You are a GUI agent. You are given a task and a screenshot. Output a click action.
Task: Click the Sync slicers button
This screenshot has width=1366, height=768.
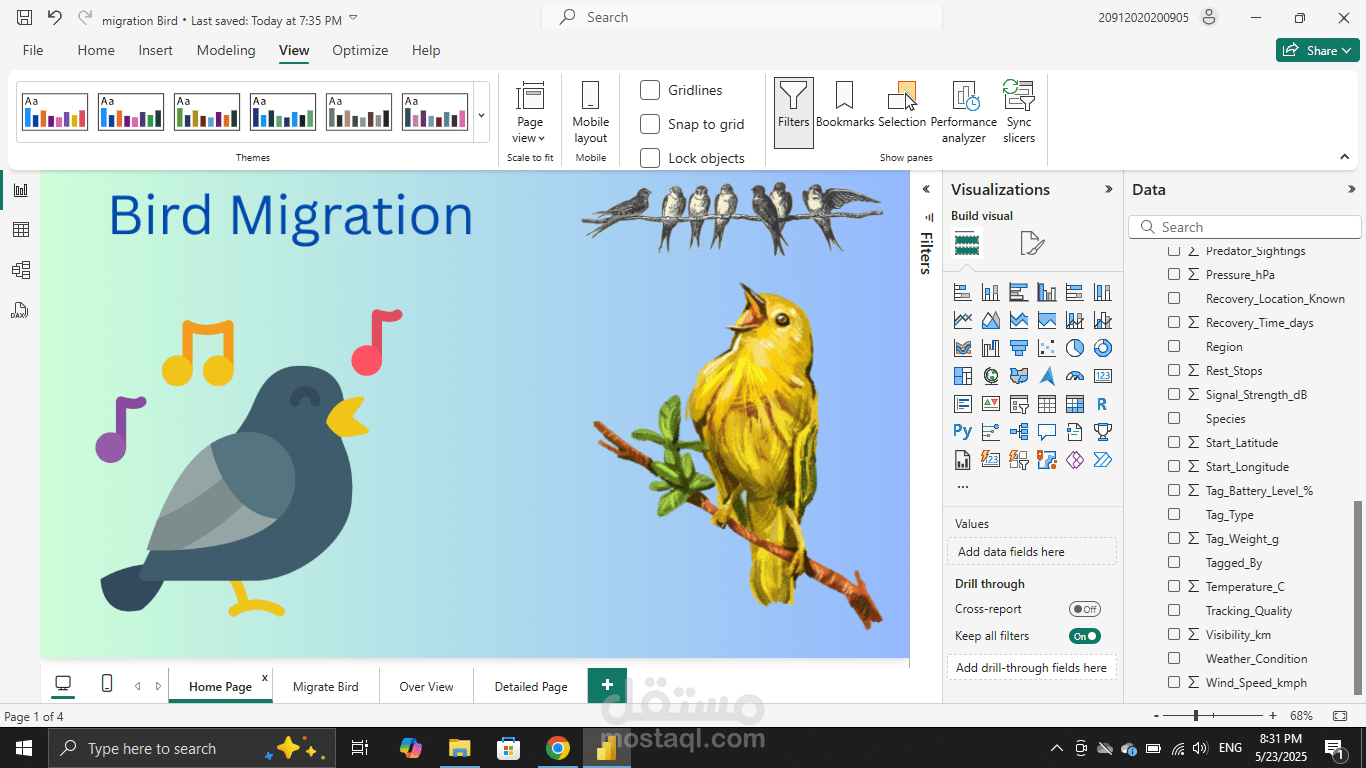[x=1019, y=112]
